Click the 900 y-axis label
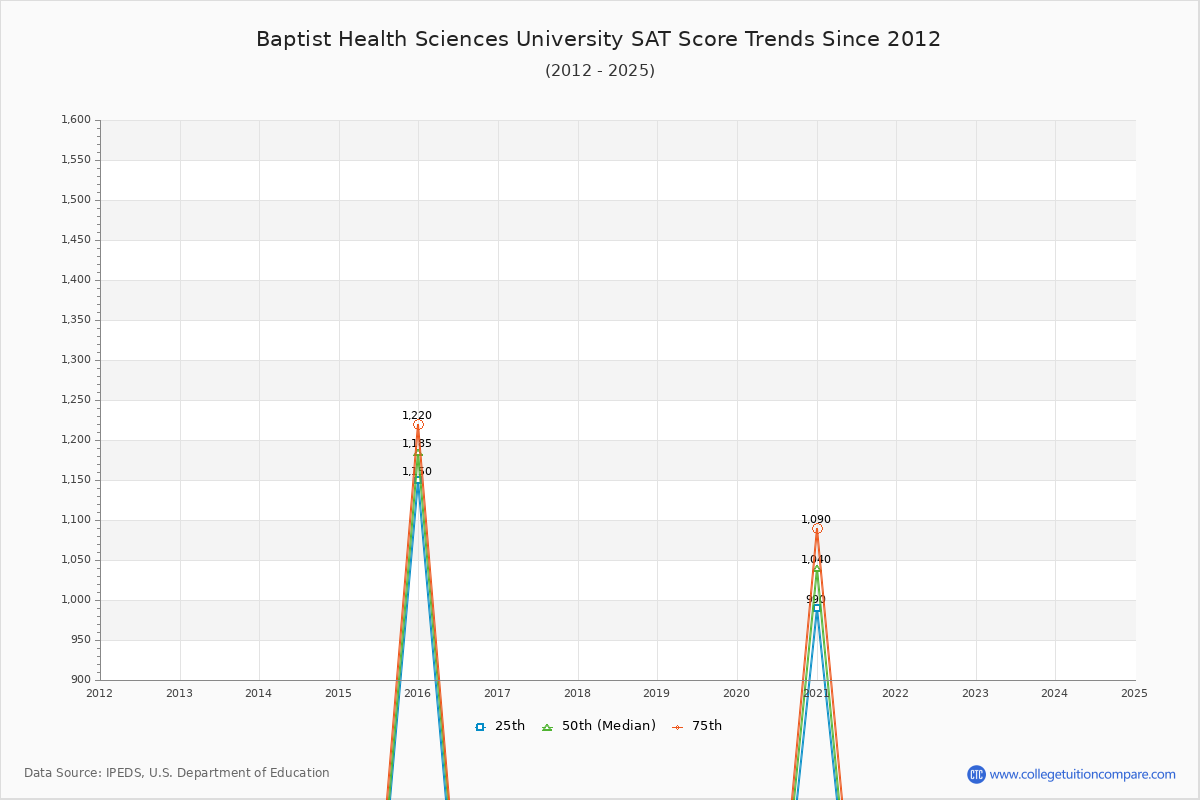1200x800 pixels. click(x=81, y=680)
